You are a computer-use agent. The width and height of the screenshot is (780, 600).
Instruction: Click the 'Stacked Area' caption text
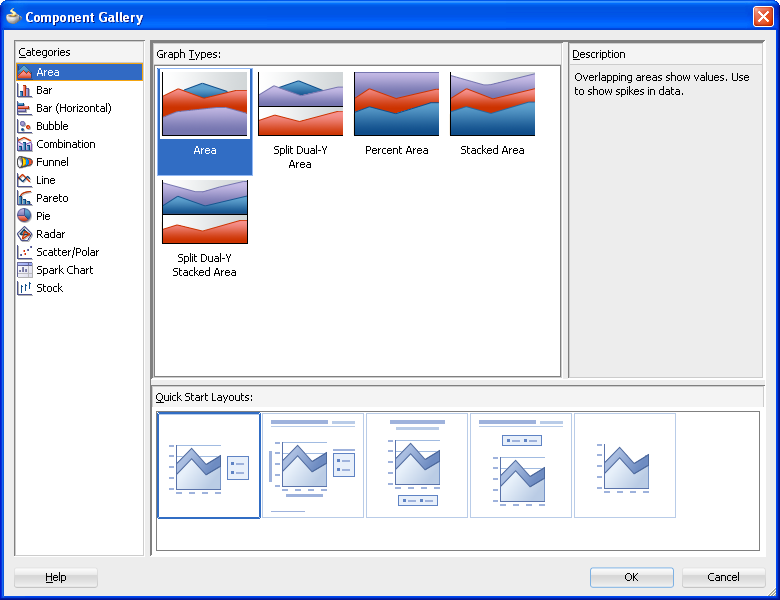coord(492,150)
